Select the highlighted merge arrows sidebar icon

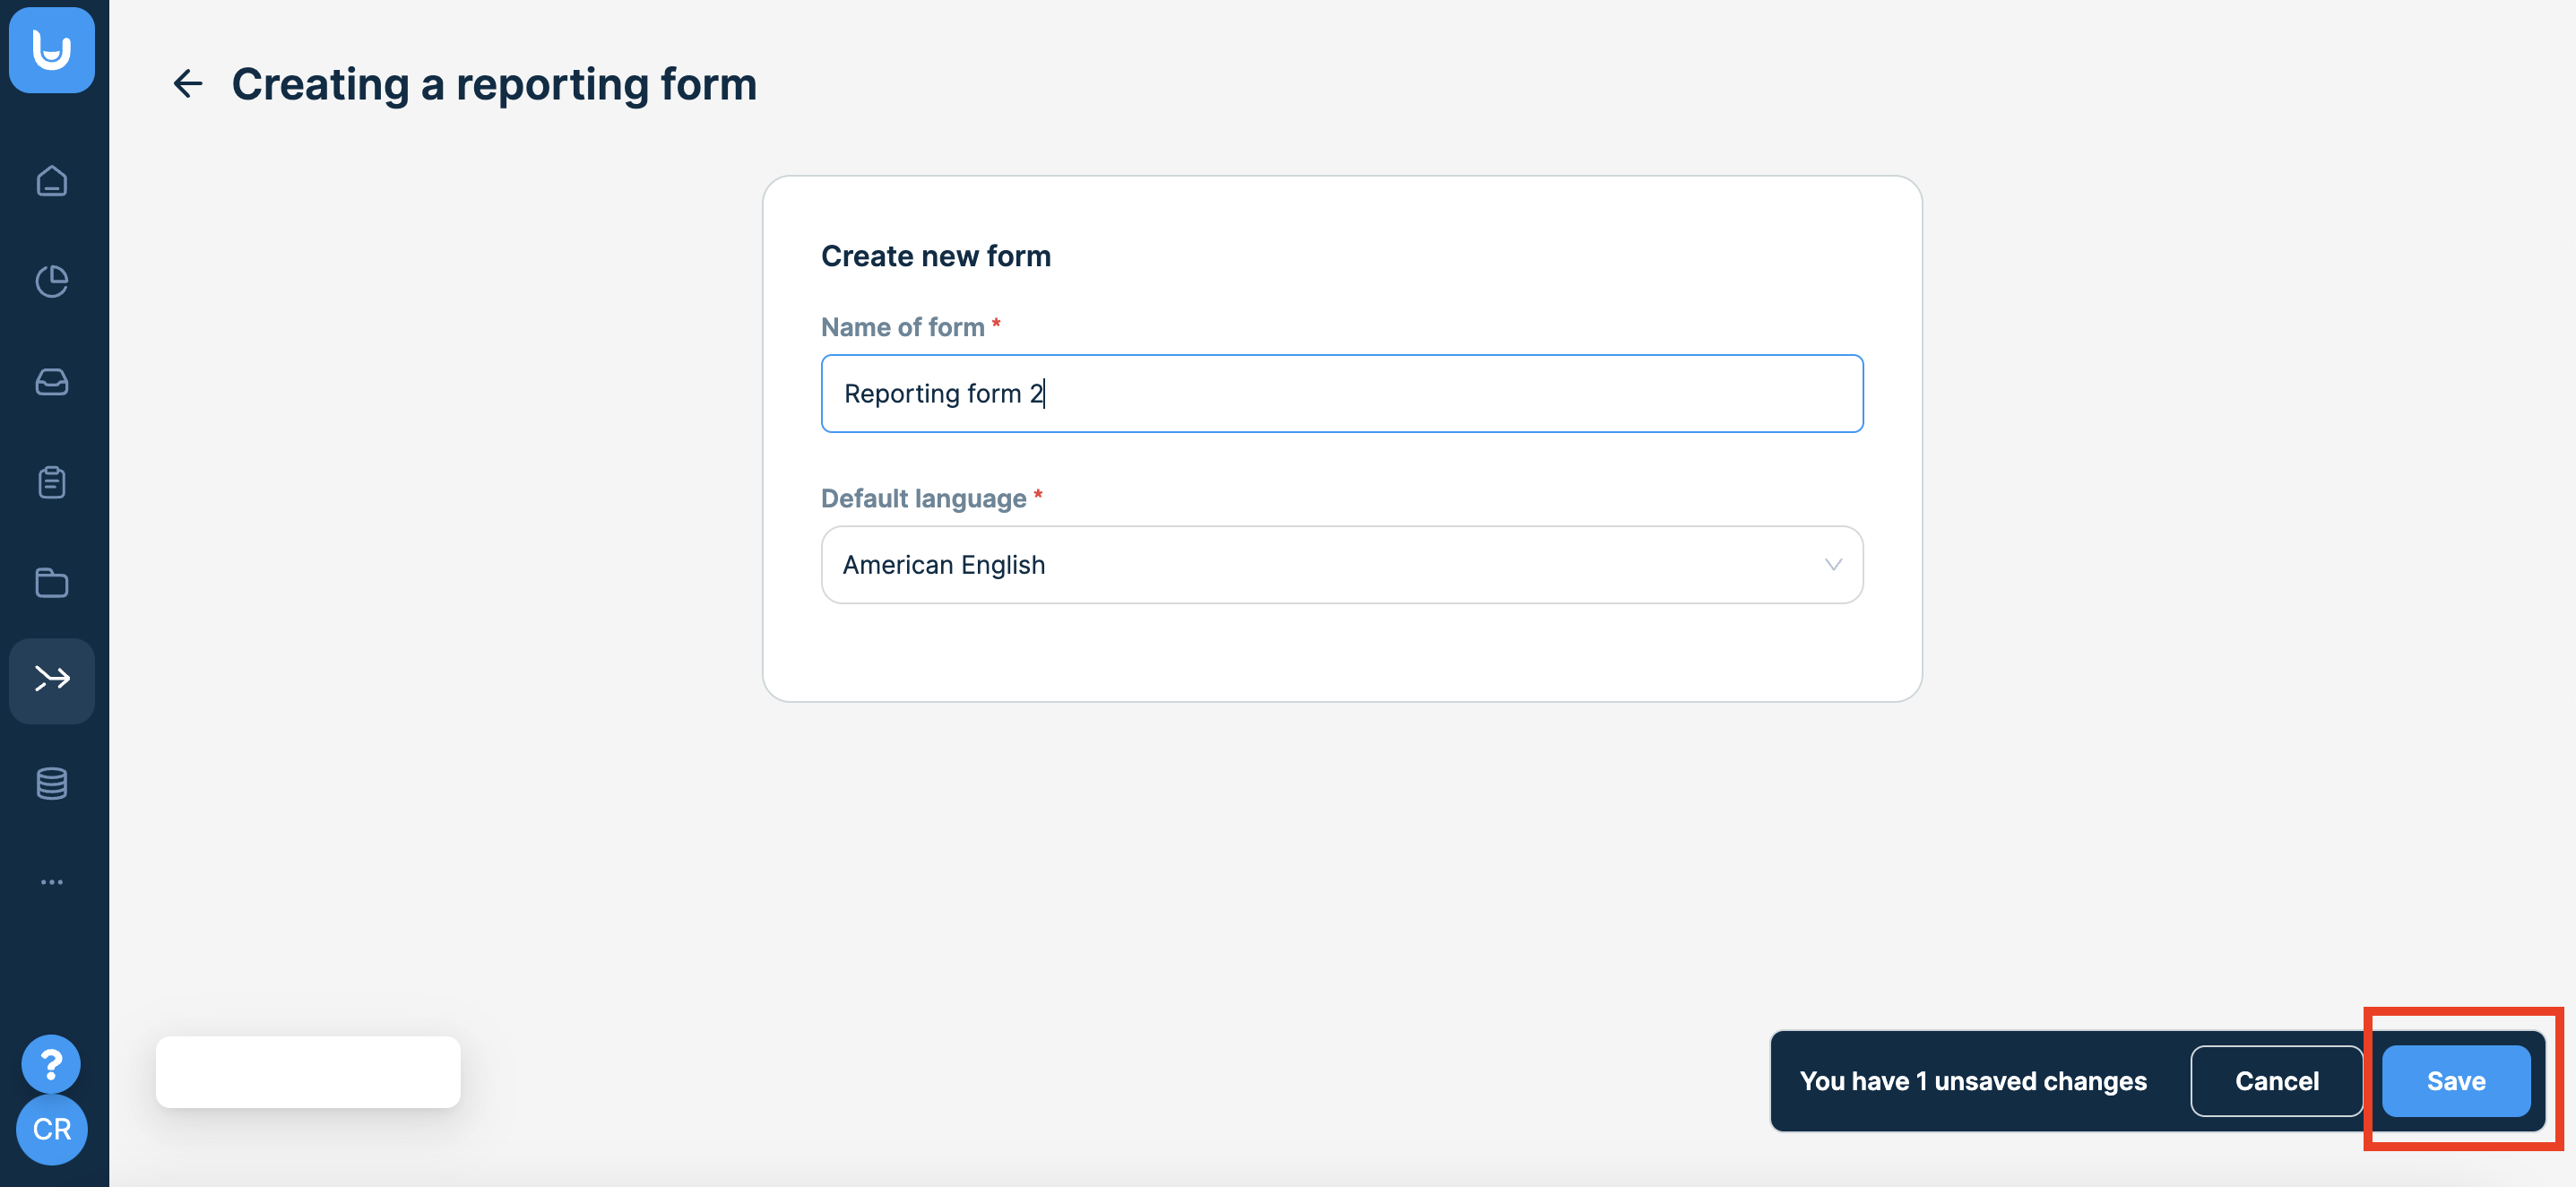coord(52,680)
